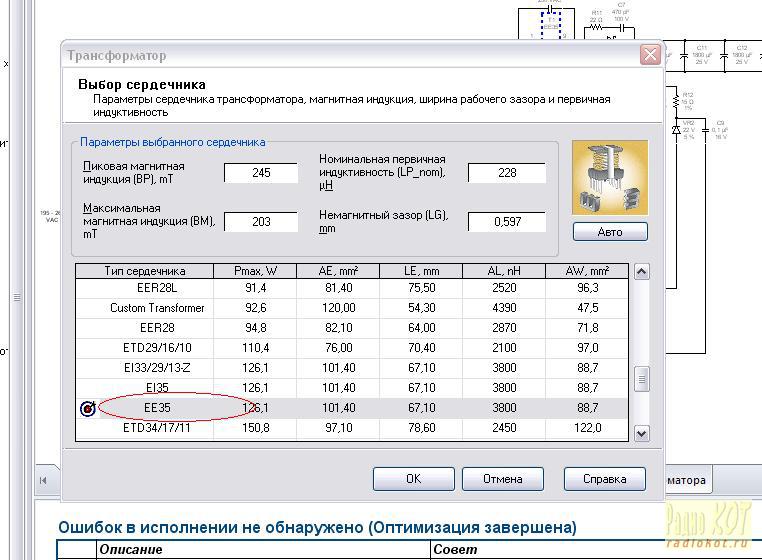Click the transformer core picture icon
This screenshot has height=560, width=762.
(x=609, y=177)
